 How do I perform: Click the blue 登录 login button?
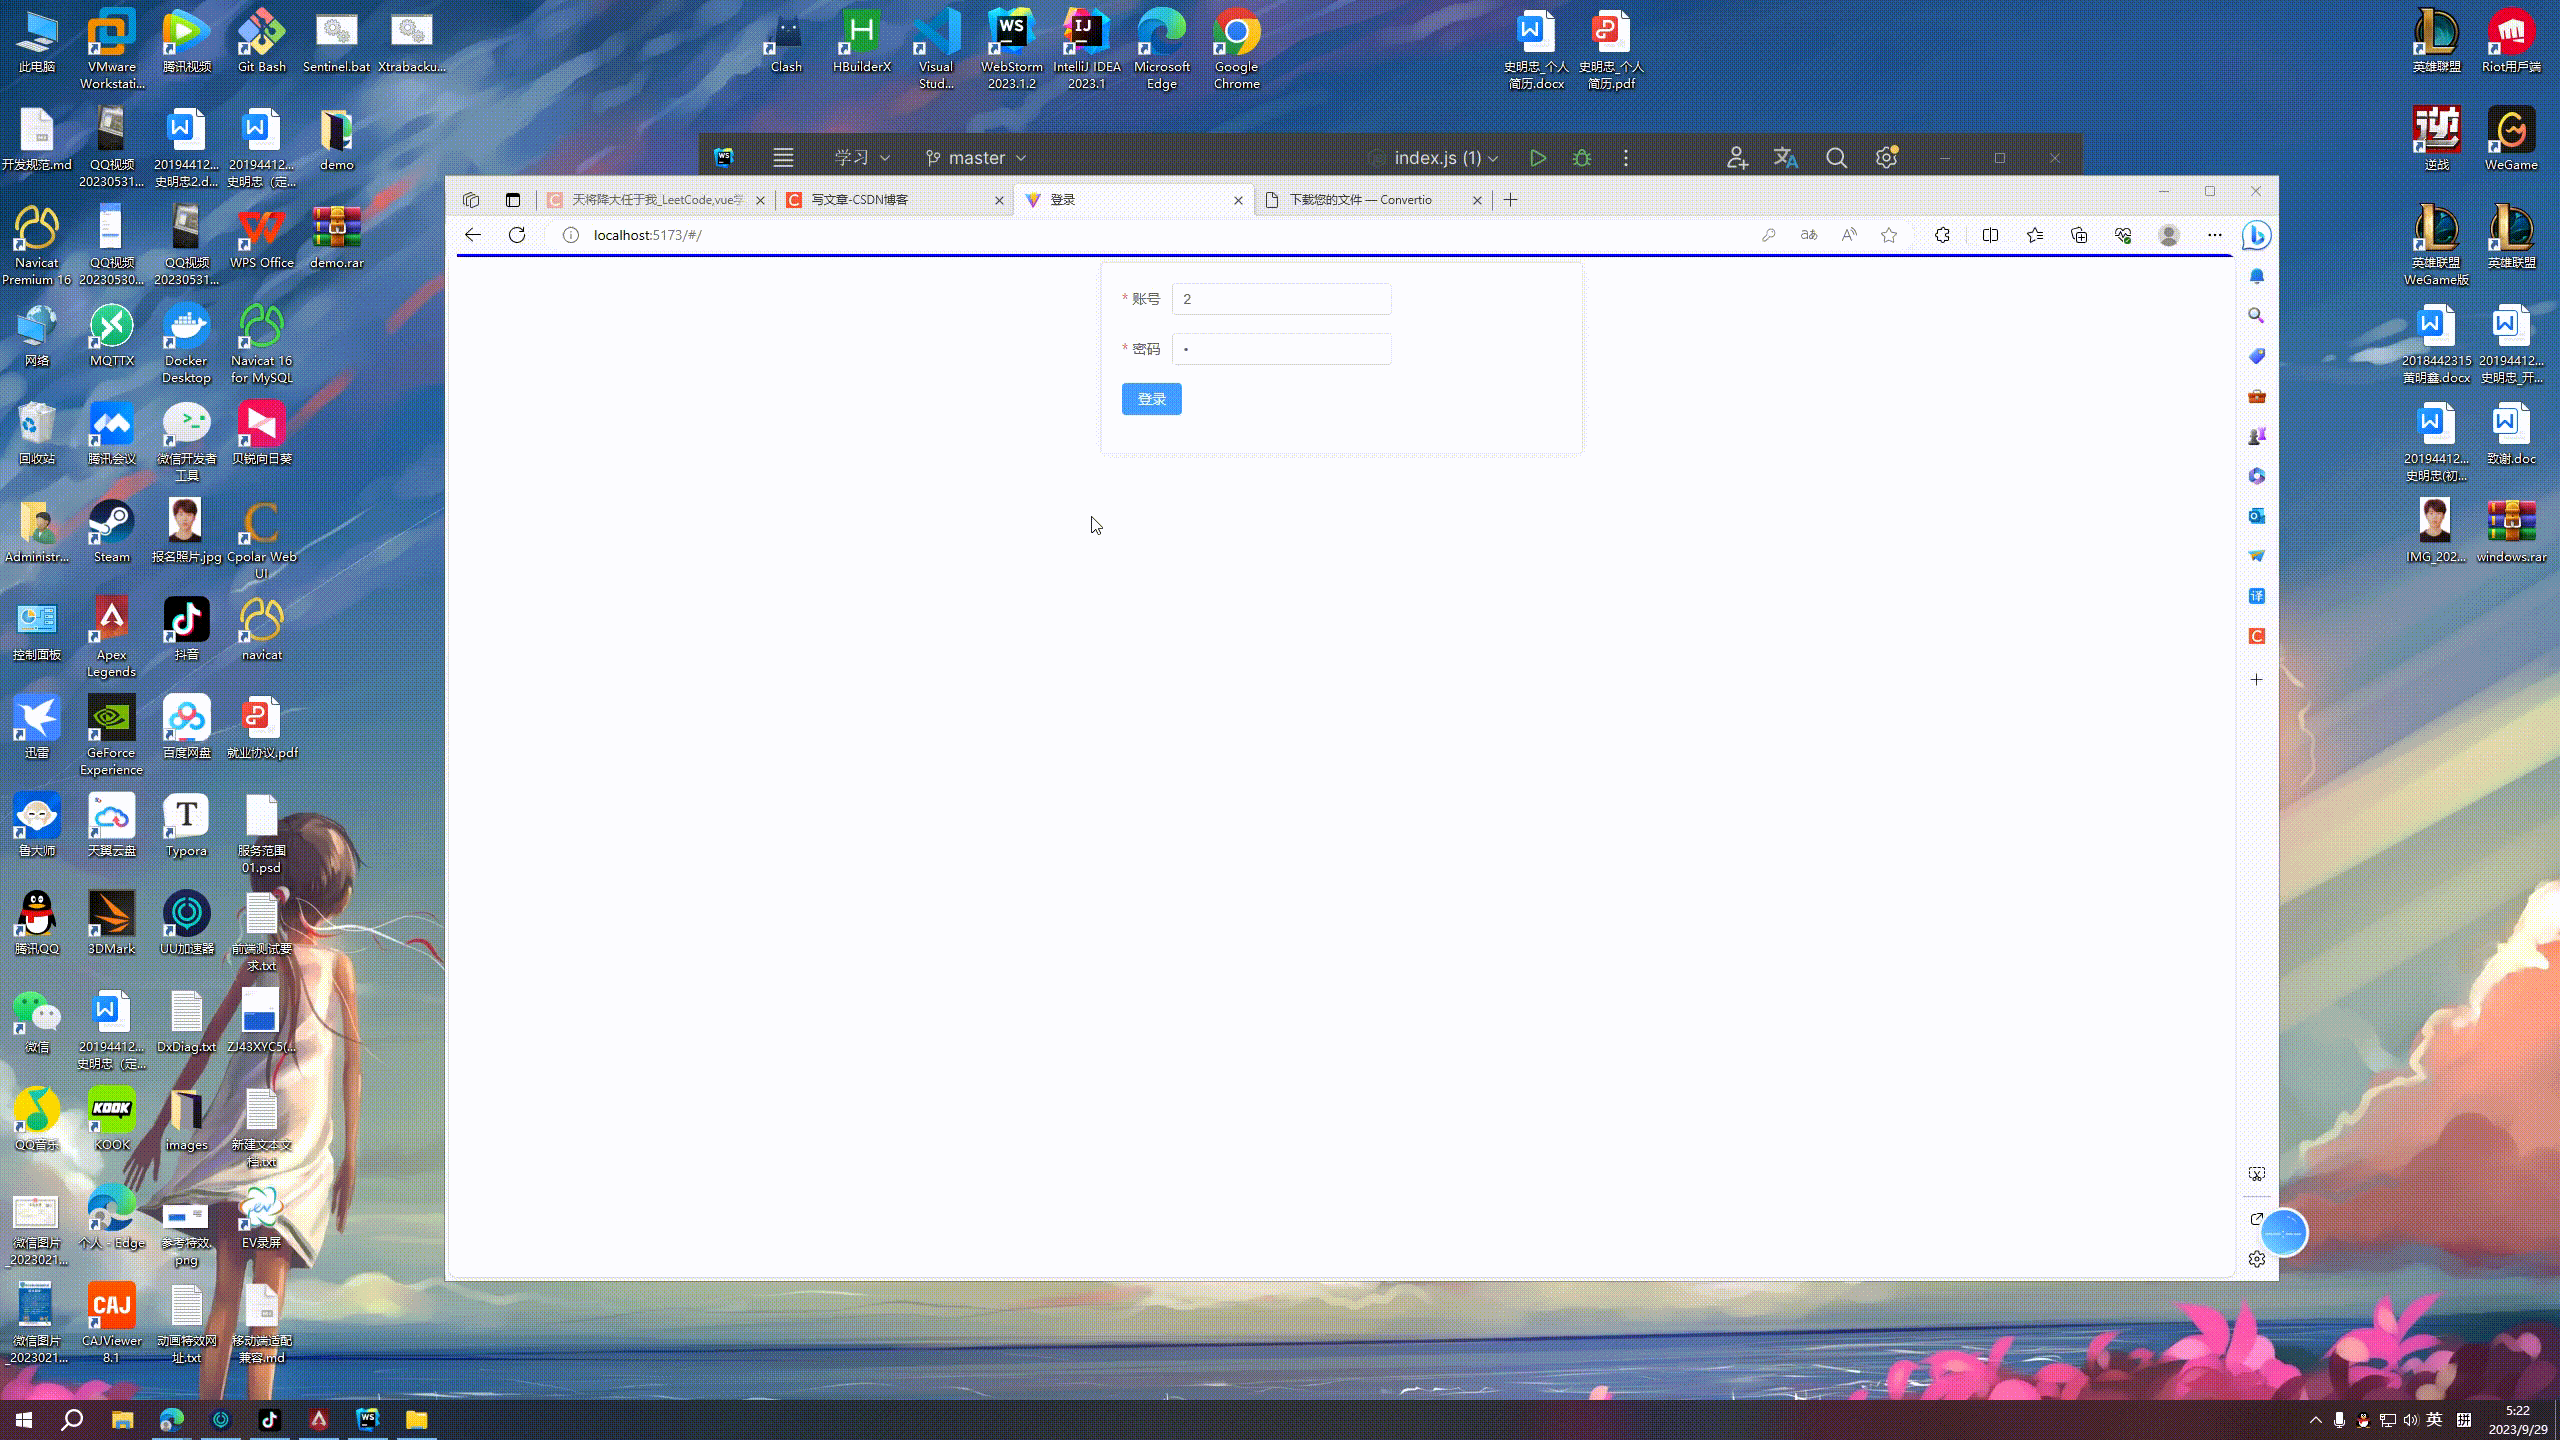pos(1151,399)
